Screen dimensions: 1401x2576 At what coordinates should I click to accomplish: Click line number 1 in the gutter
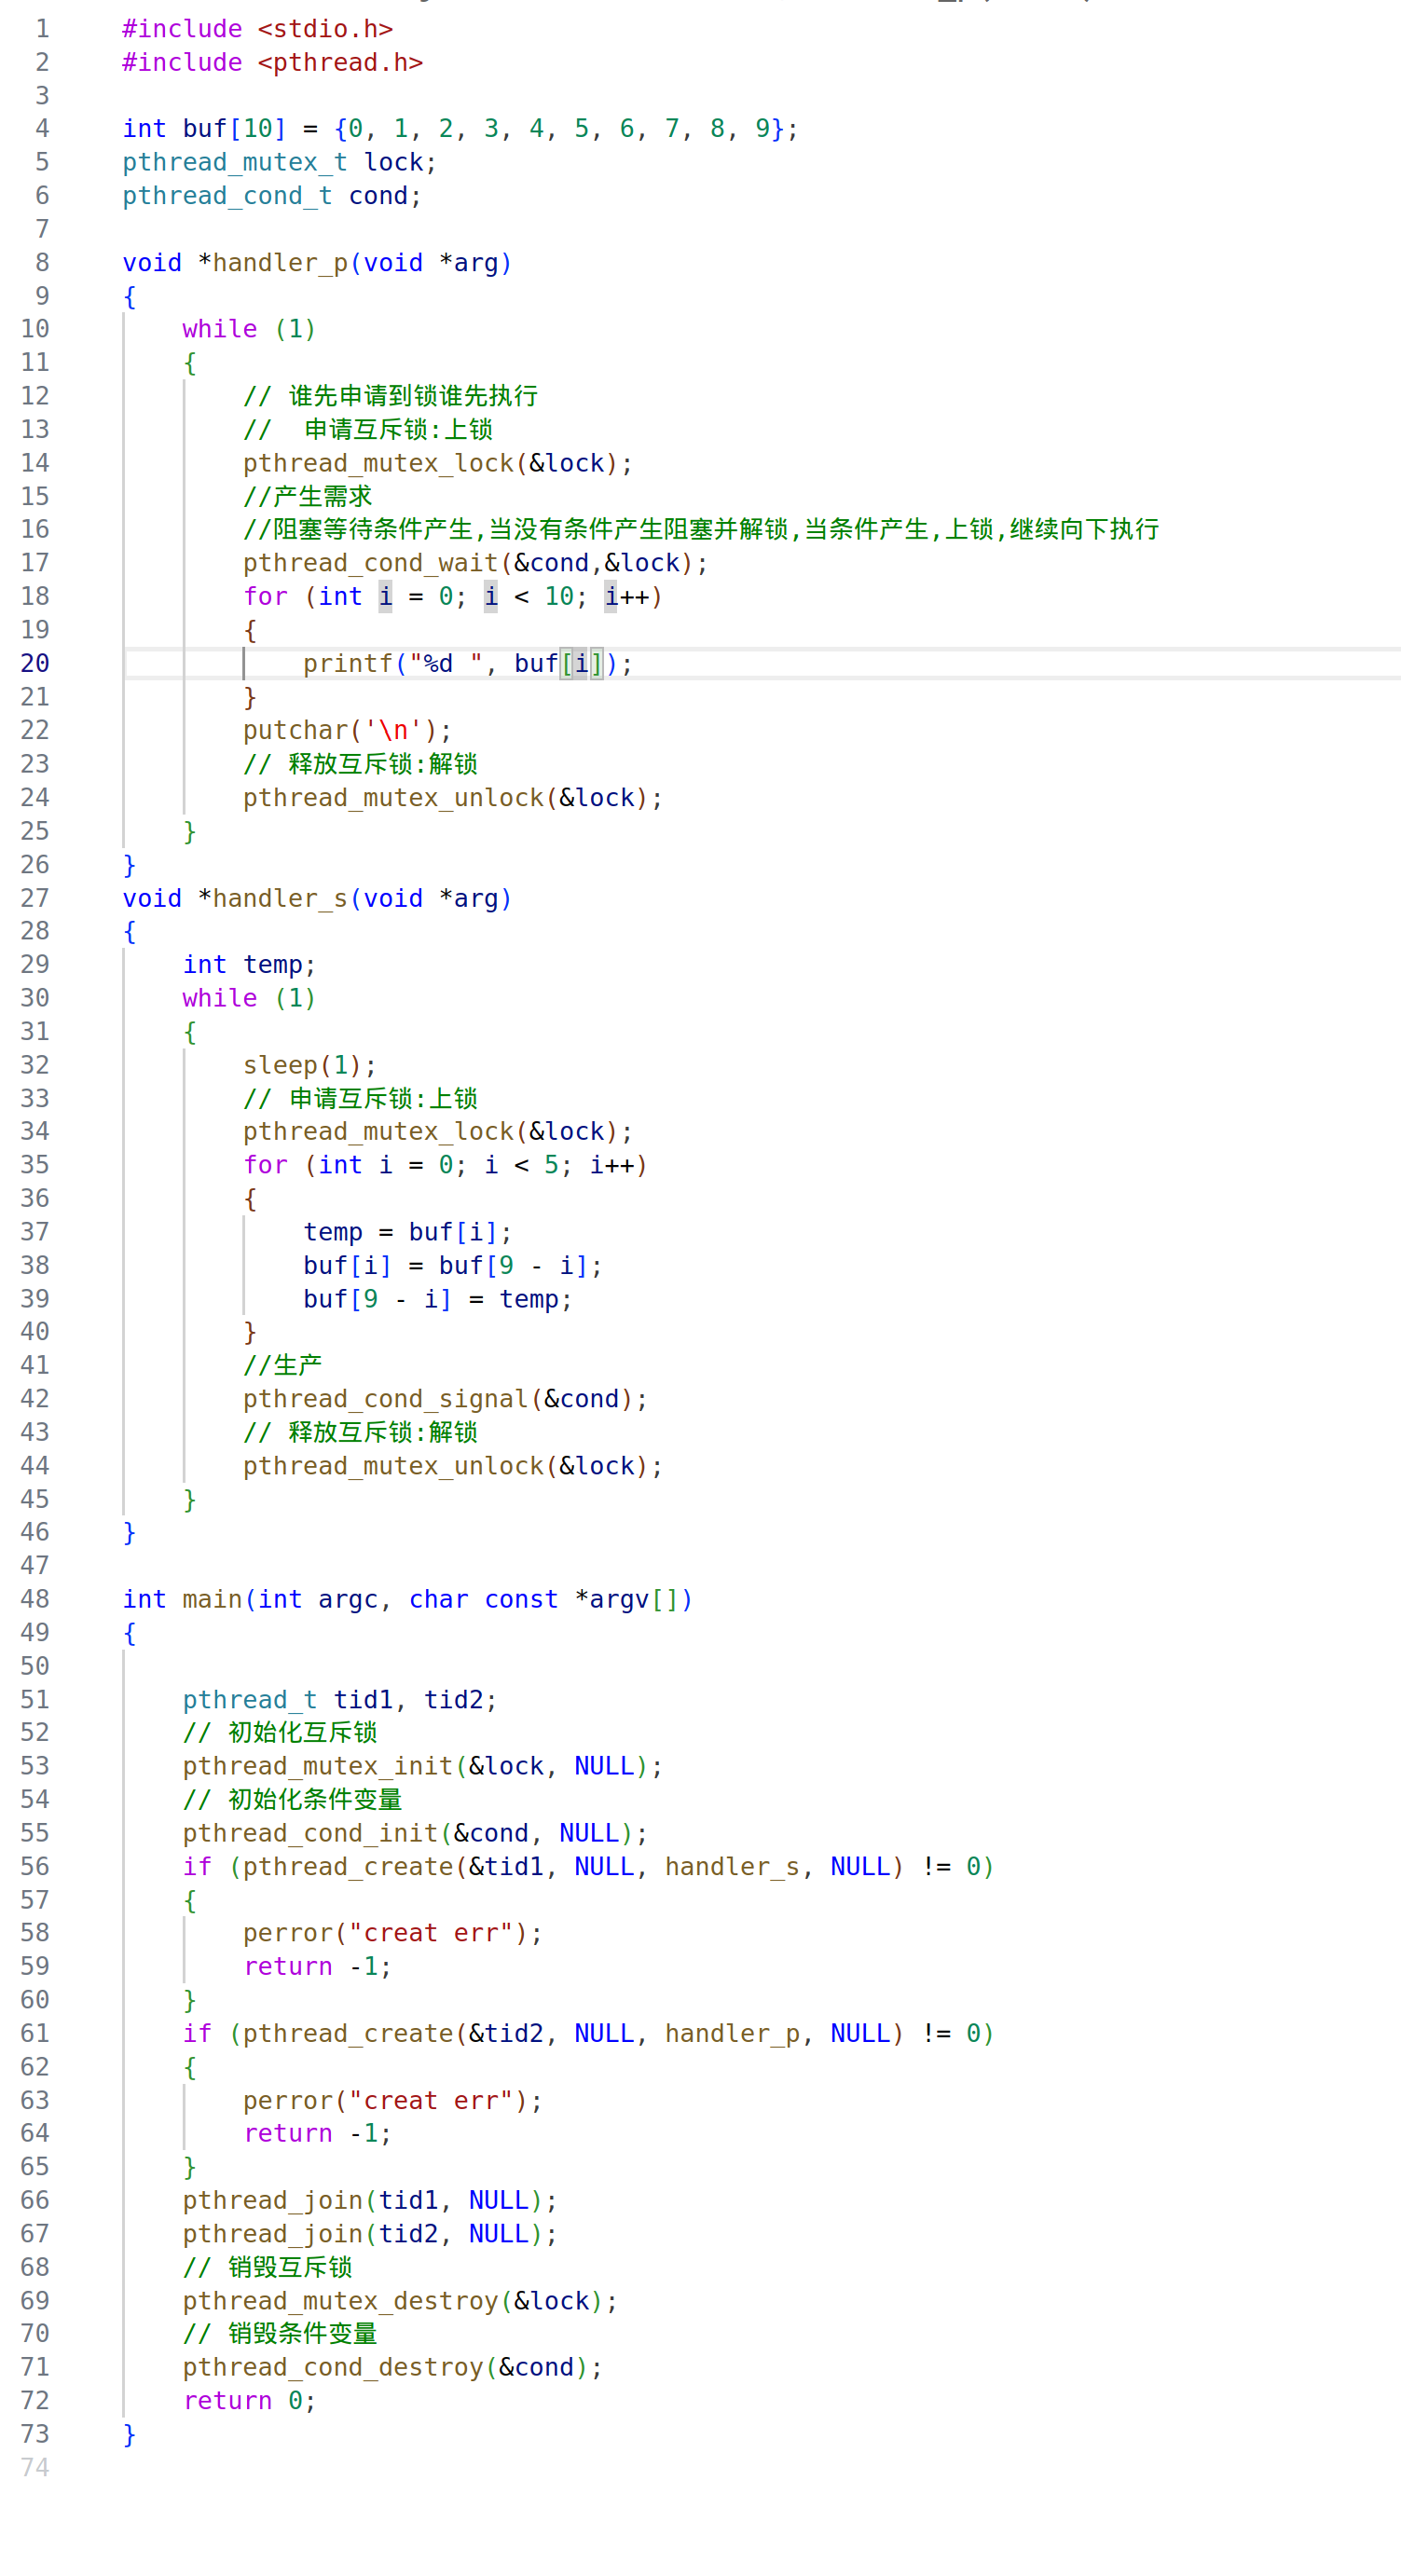tap(42, 29)
